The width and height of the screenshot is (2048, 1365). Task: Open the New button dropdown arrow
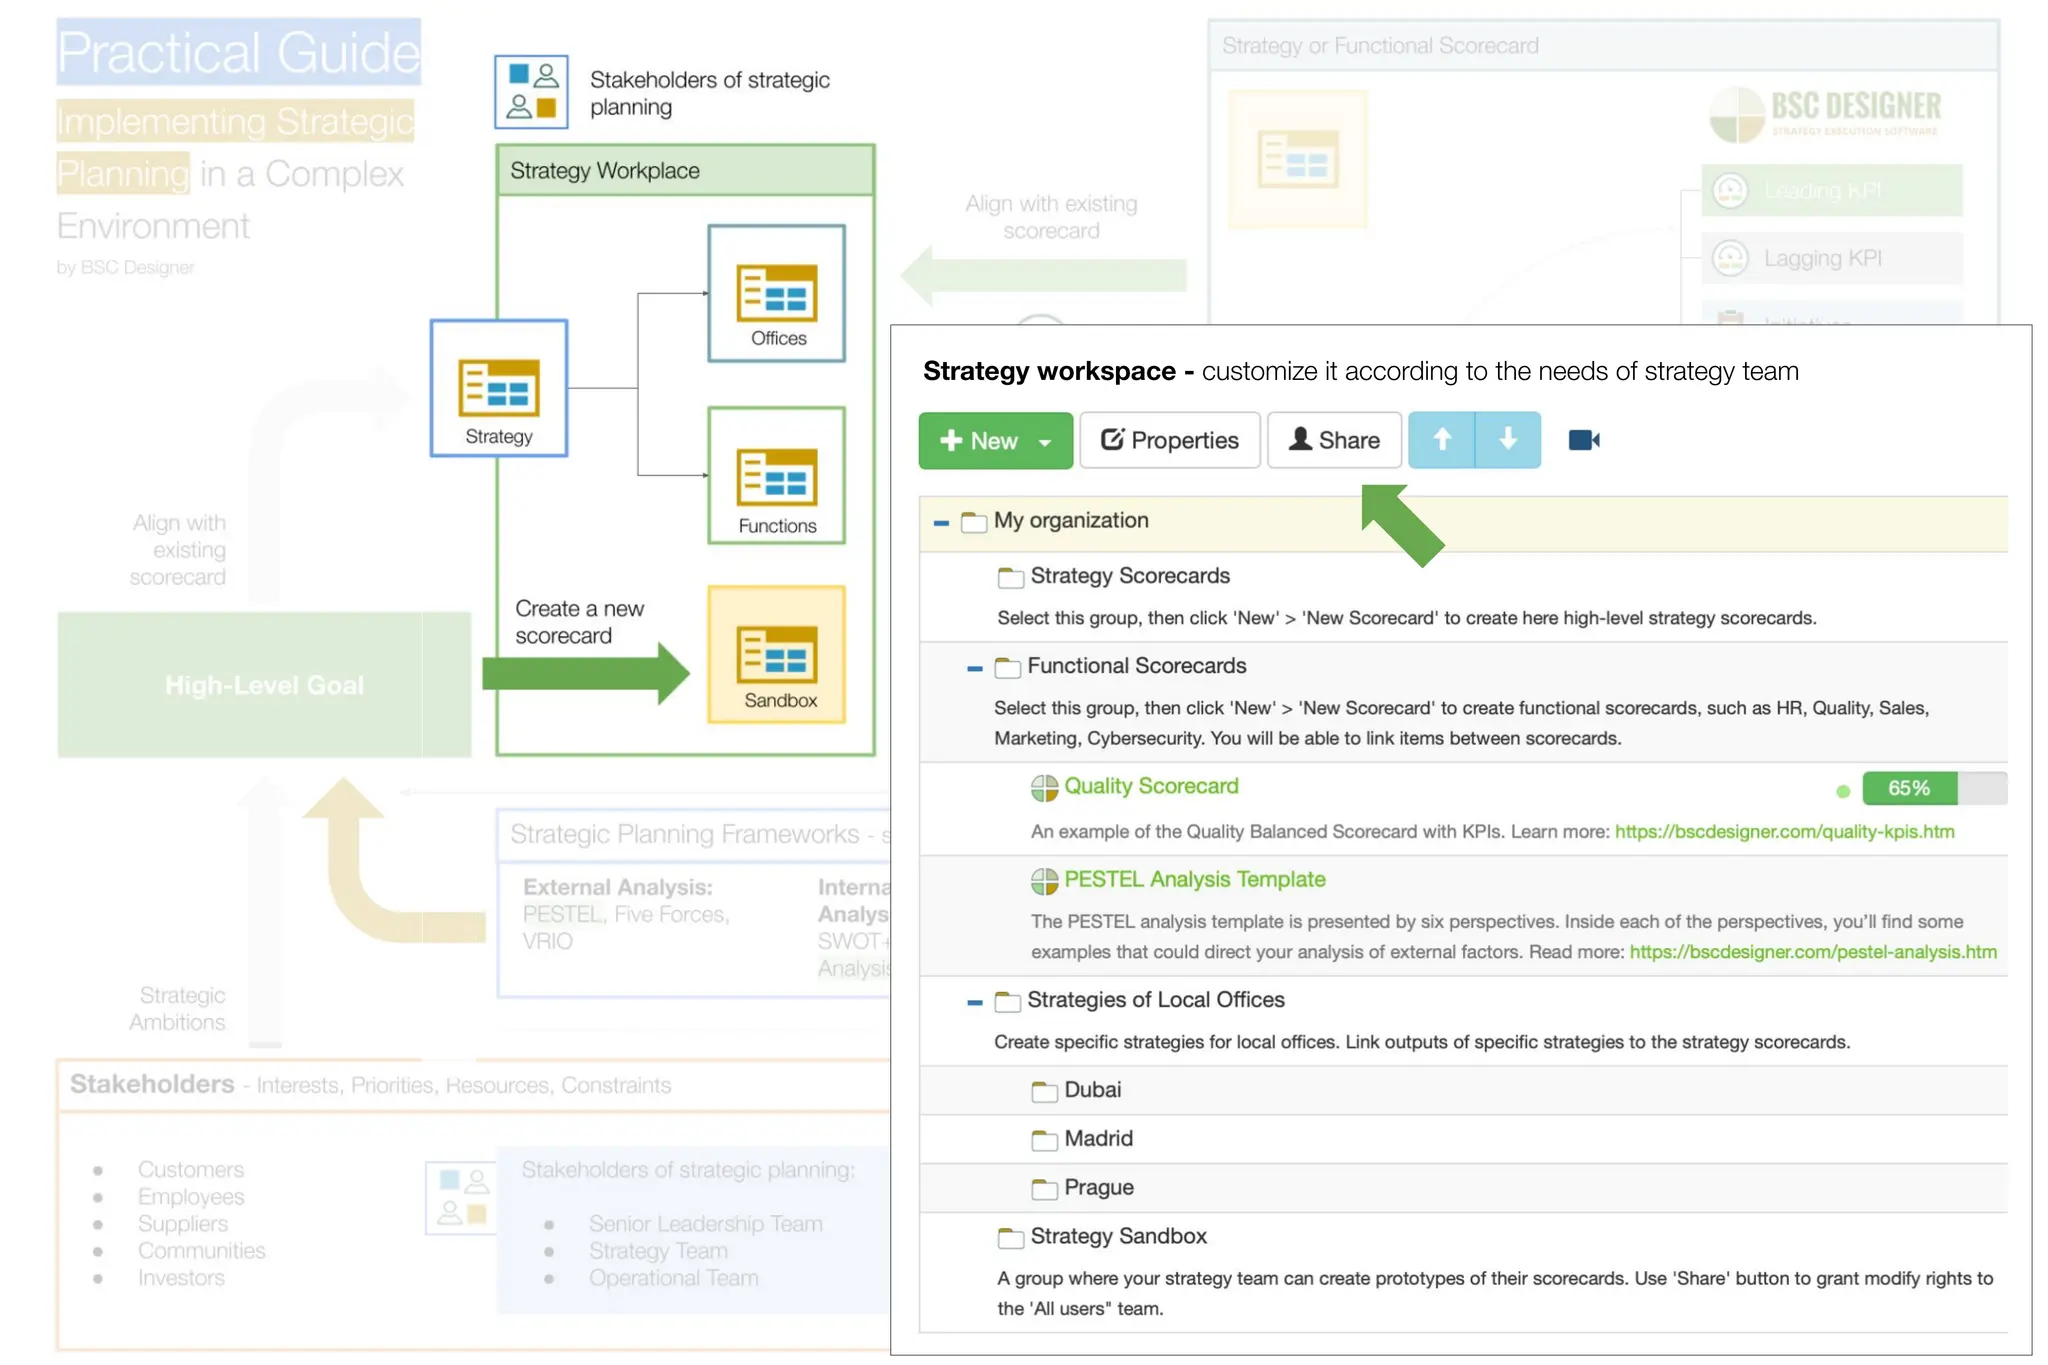point(1045,442)
